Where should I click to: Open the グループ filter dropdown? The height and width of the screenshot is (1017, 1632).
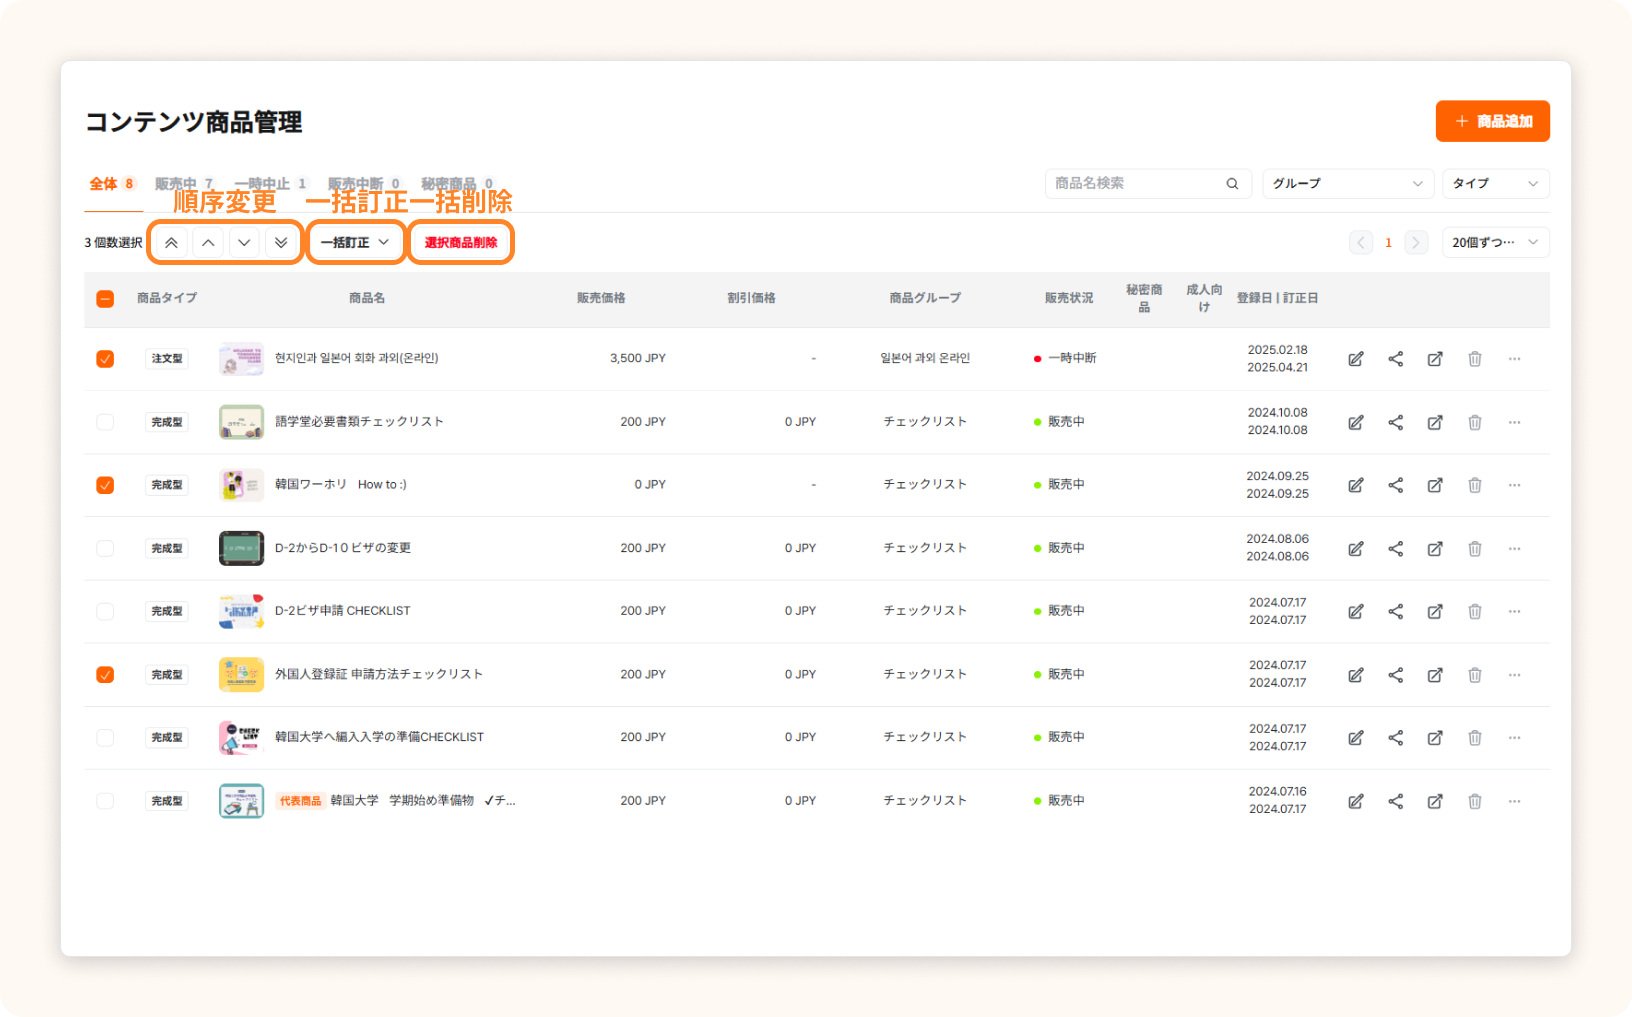point(1347,184)
